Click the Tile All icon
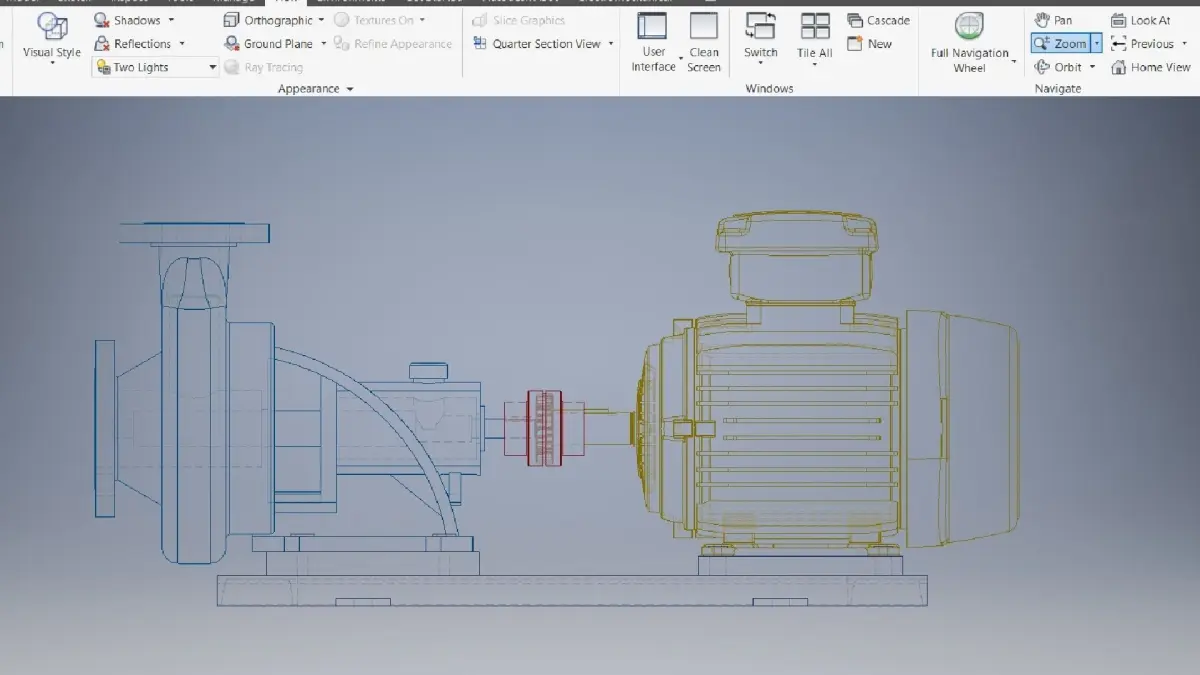This screenshot has height=675, width=1200. 815,26
